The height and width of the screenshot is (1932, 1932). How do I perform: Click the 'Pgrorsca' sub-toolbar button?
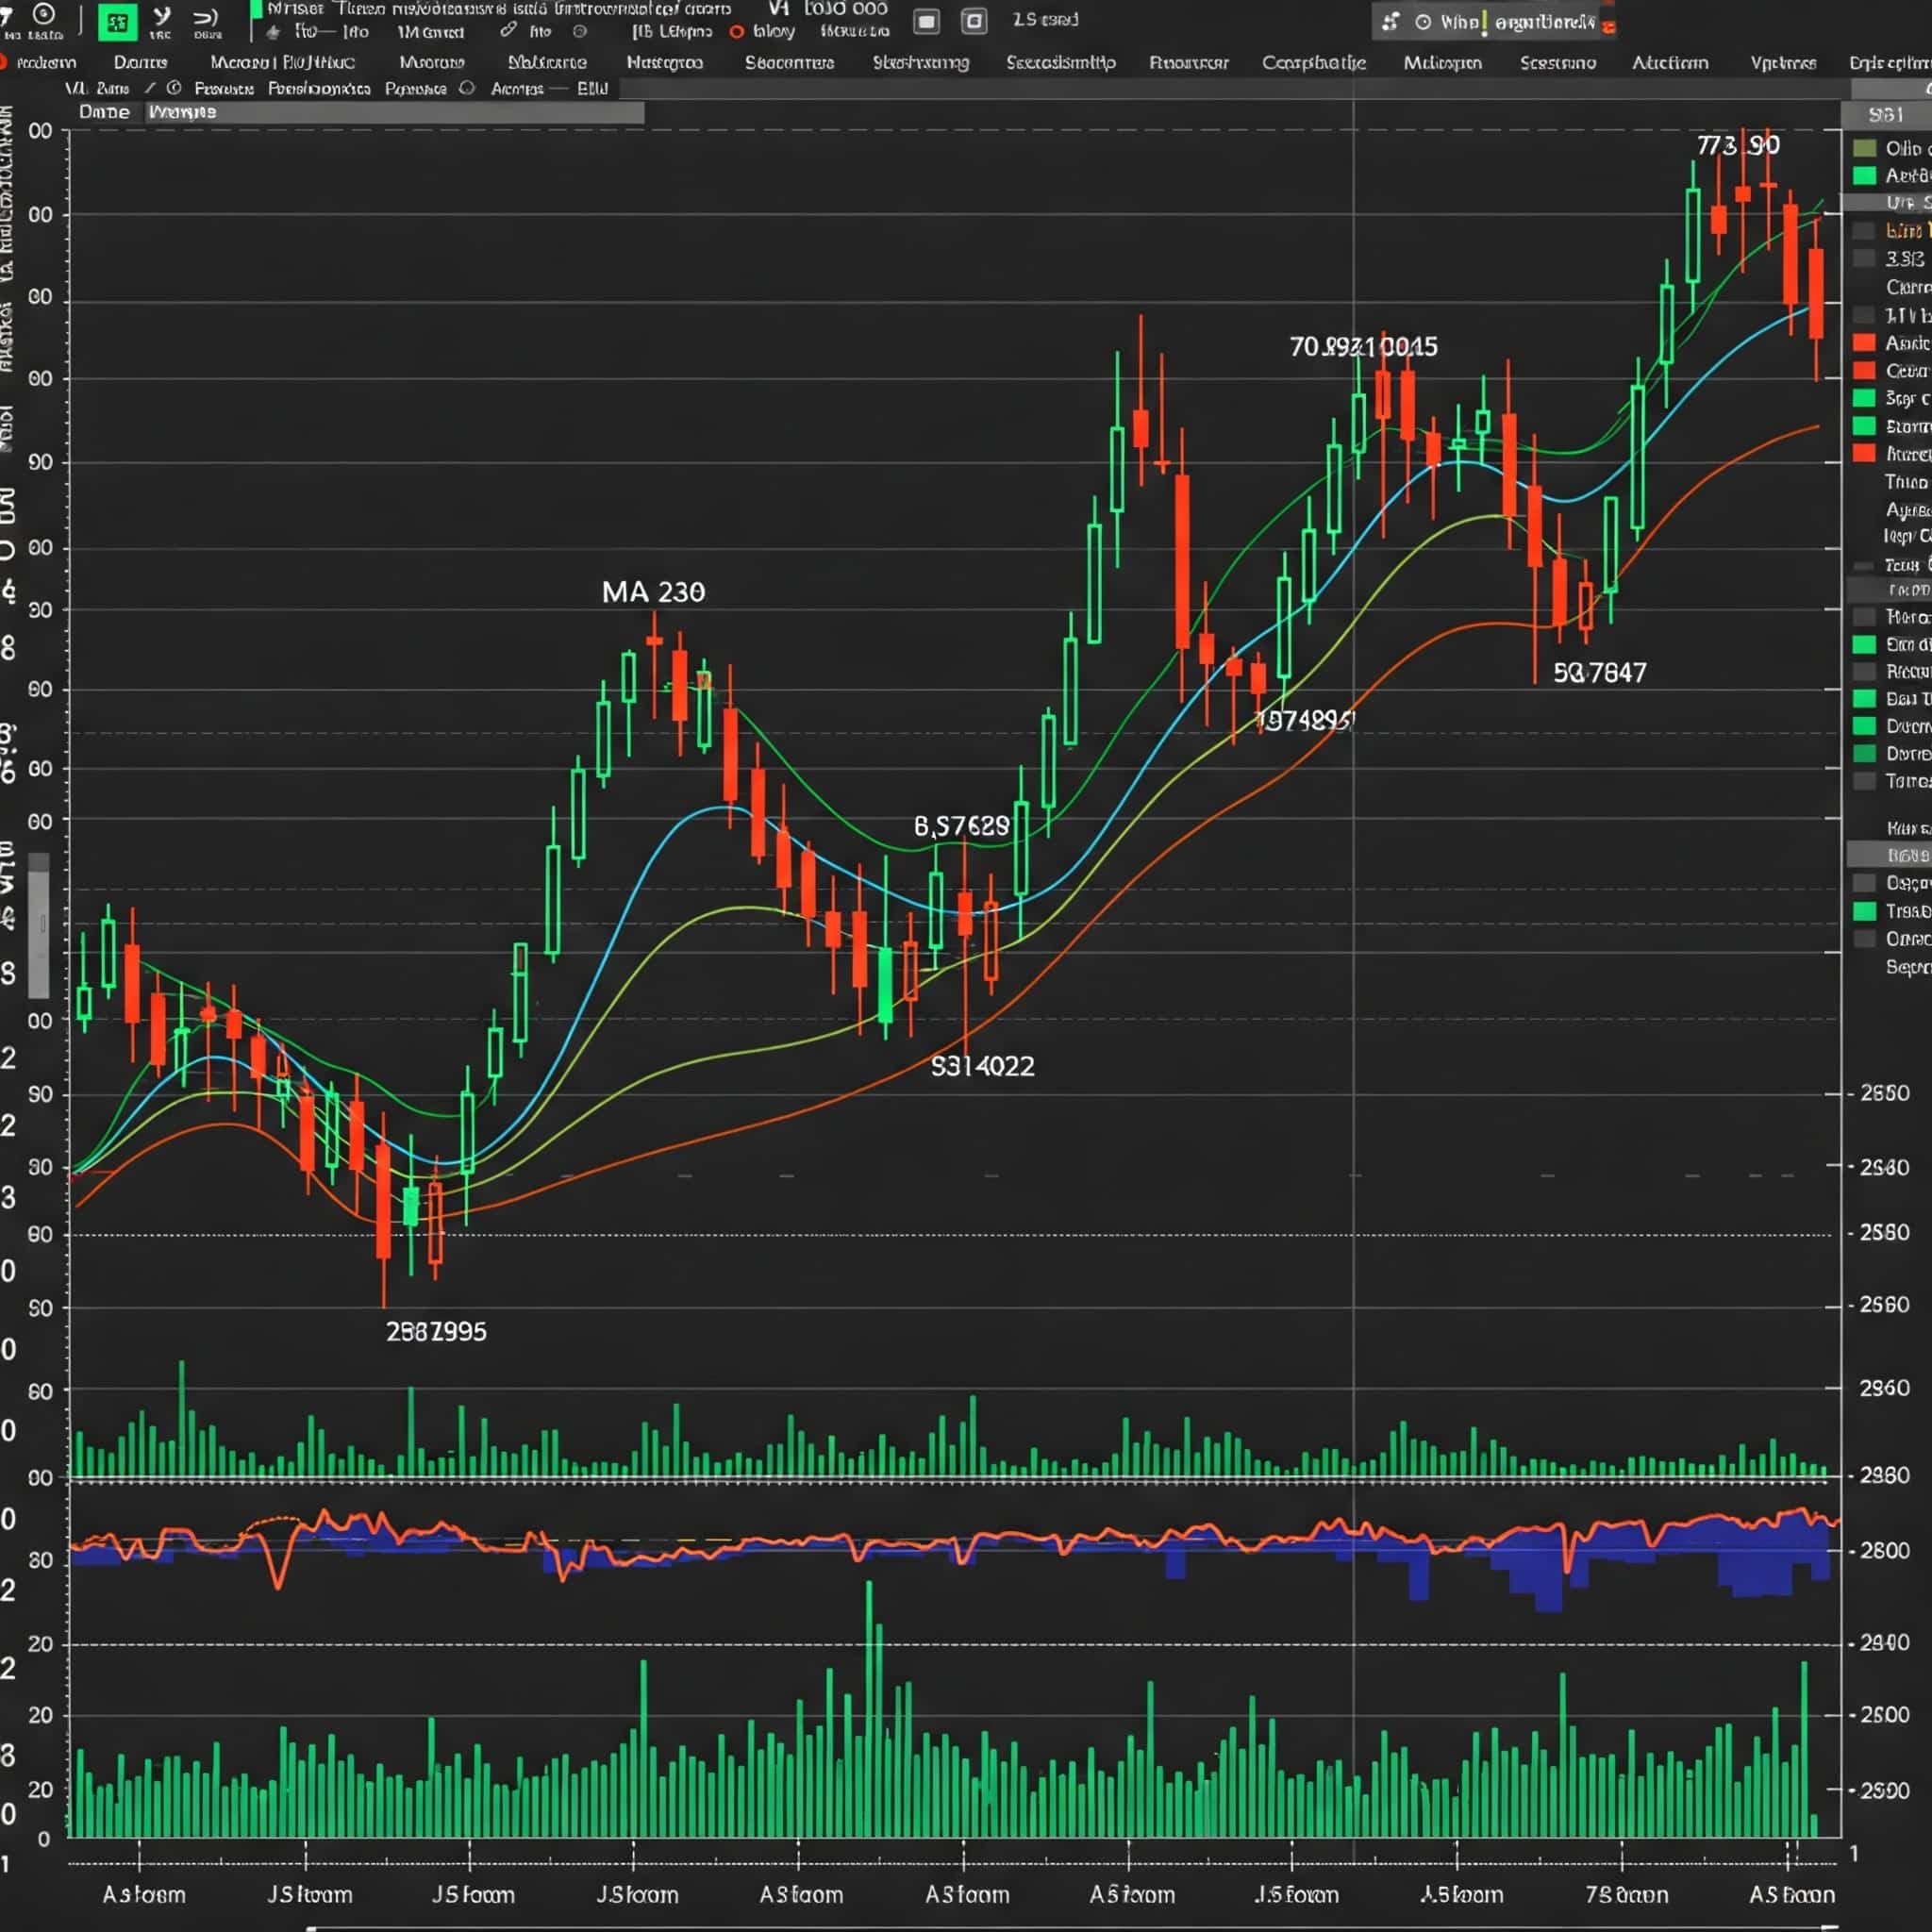pos(416,88)
